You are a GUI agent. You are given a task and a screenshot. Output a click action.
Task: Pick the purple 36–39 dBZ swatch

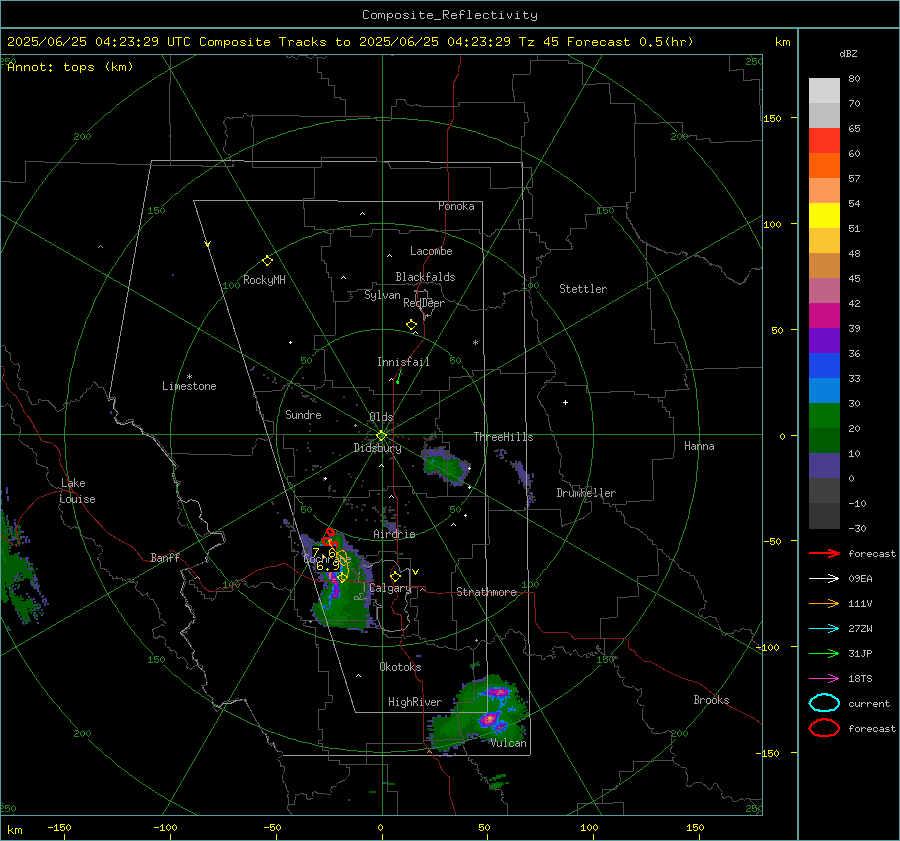824,341
